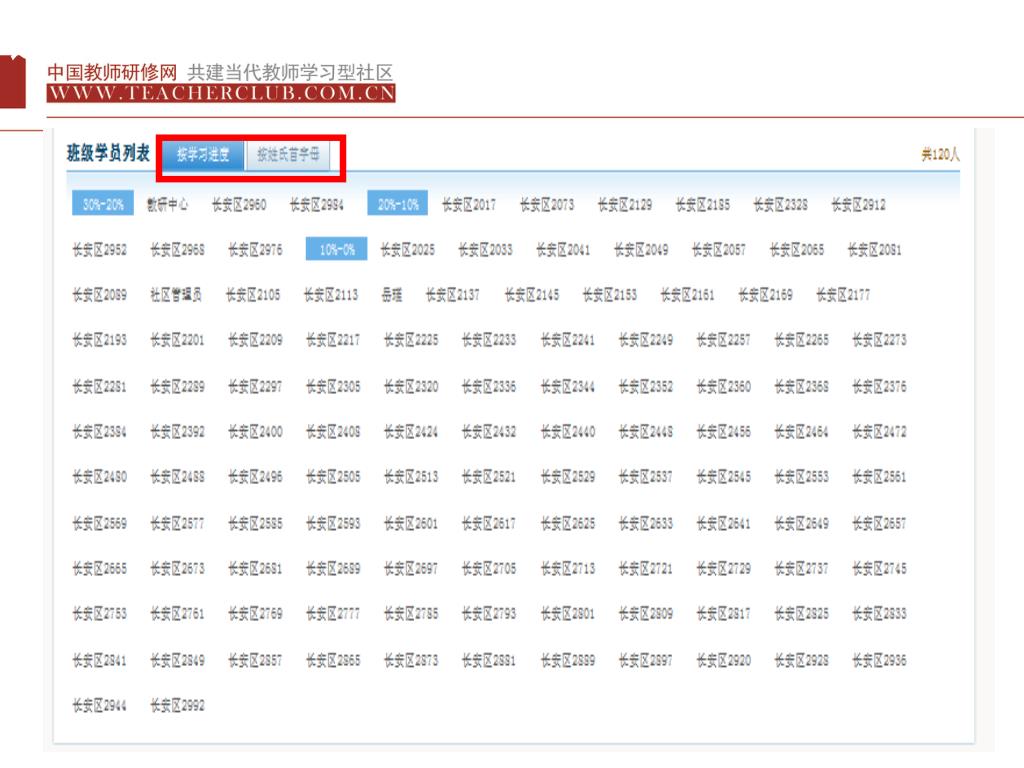
Task: Open student 长安区2065
Action: click(x=797, y=249)
